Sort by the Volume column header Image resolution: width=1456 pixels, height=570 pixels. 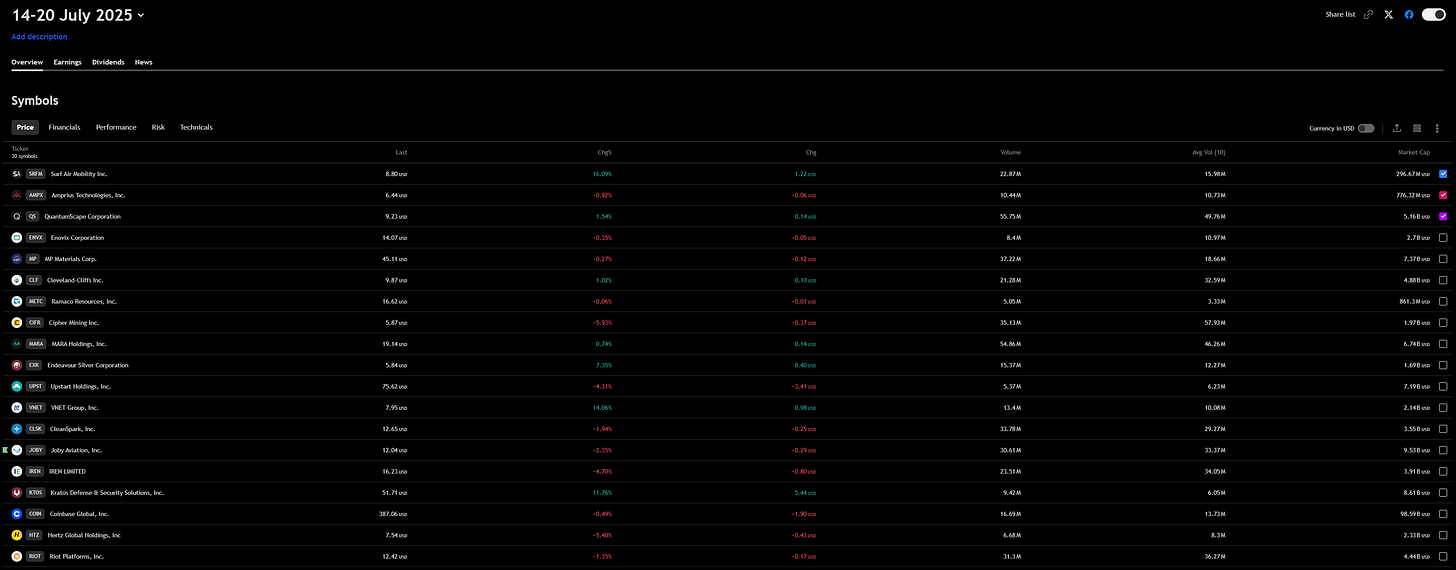tap(1010, 152)
